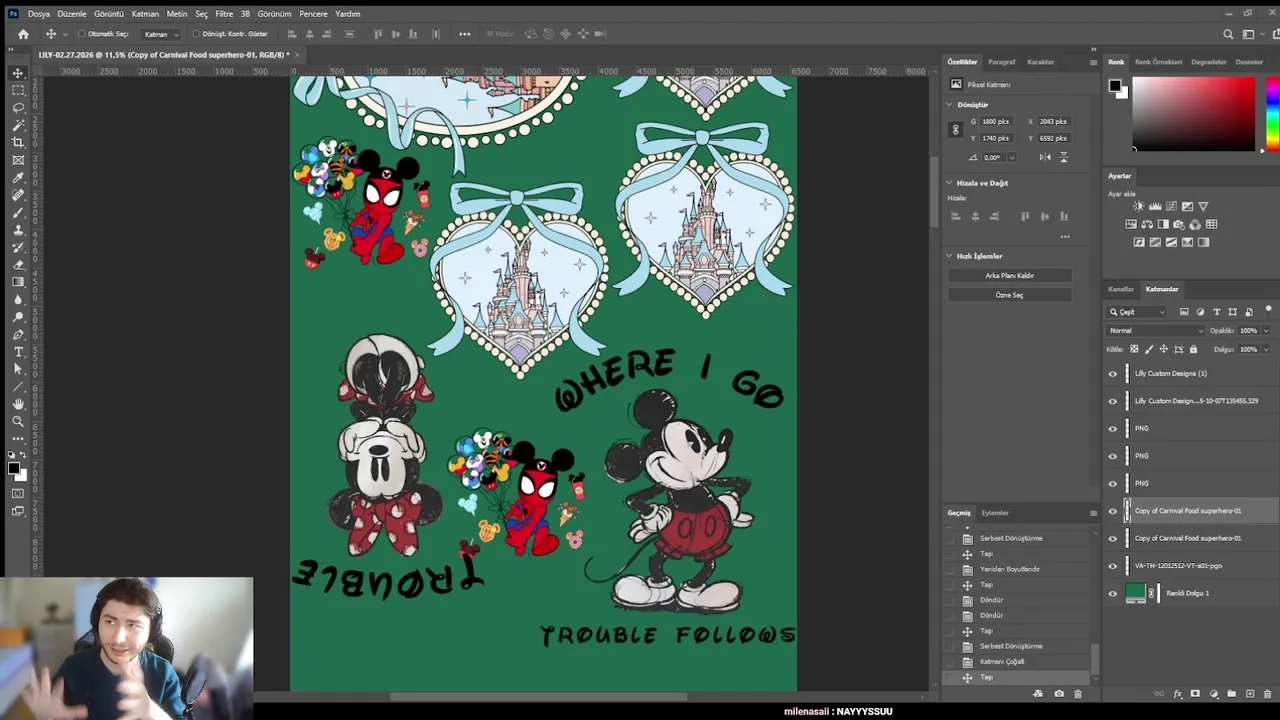
Task: Click the new group folder icon
Action: point(1231,694)
